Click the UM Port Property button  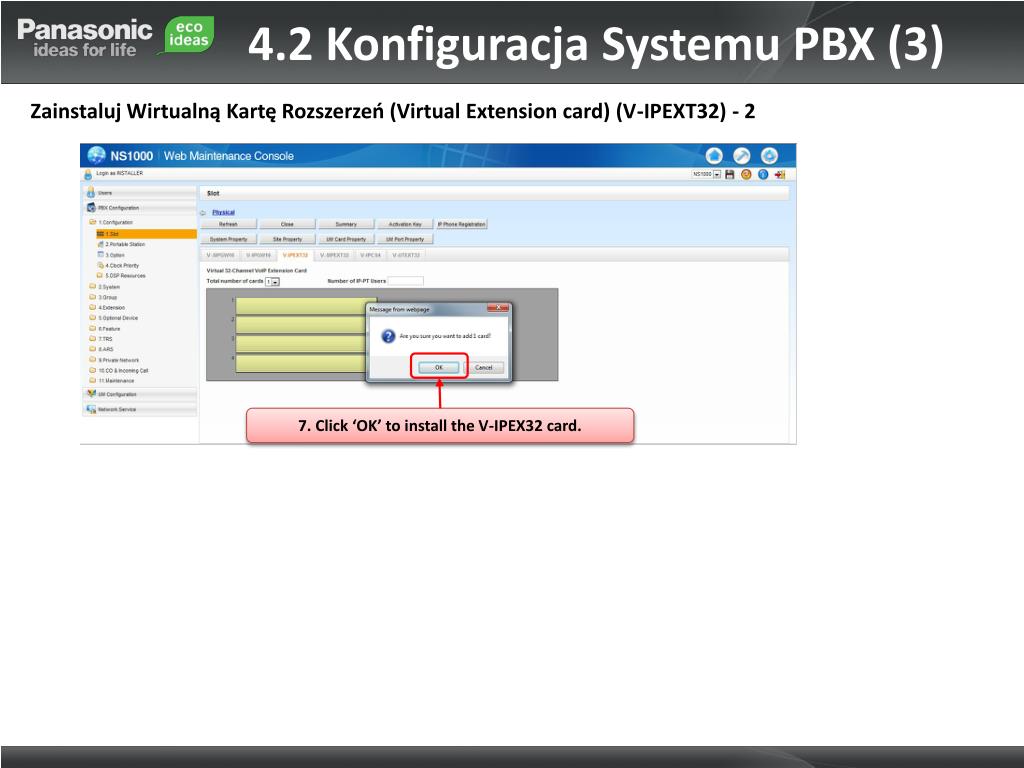[x=405, y=239]
